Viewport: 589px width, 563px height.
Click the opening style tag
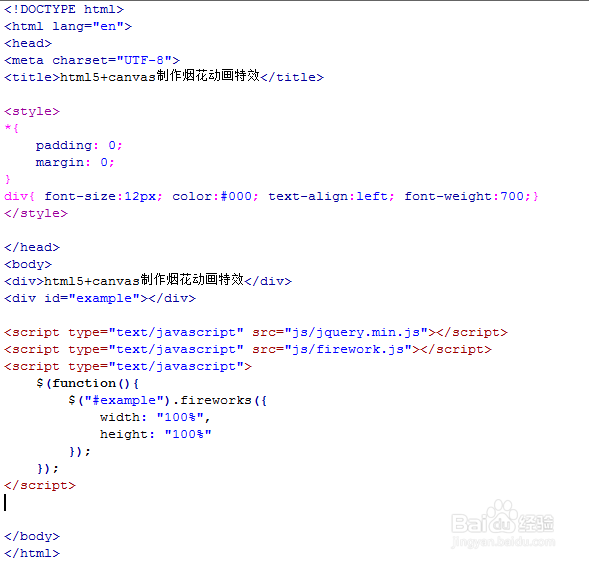tap(32, 111)
